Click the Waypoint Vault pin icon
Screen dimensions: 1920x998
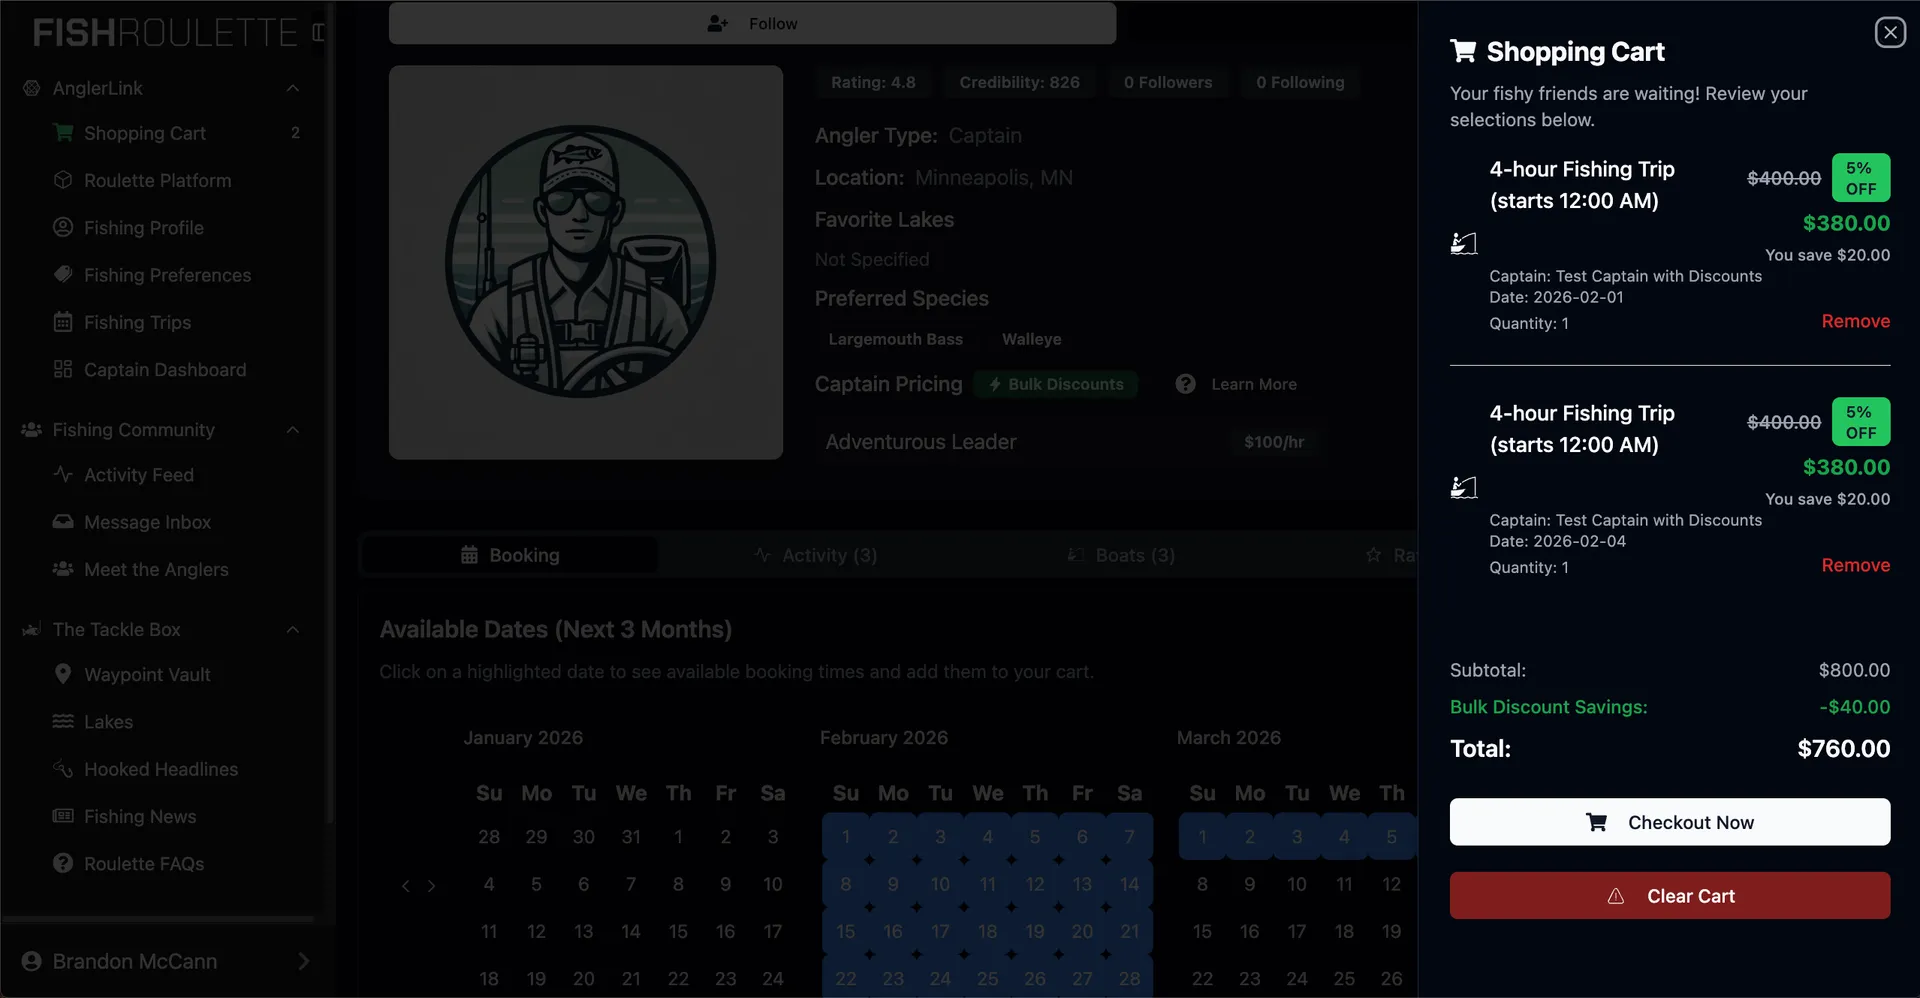[63, 675]
